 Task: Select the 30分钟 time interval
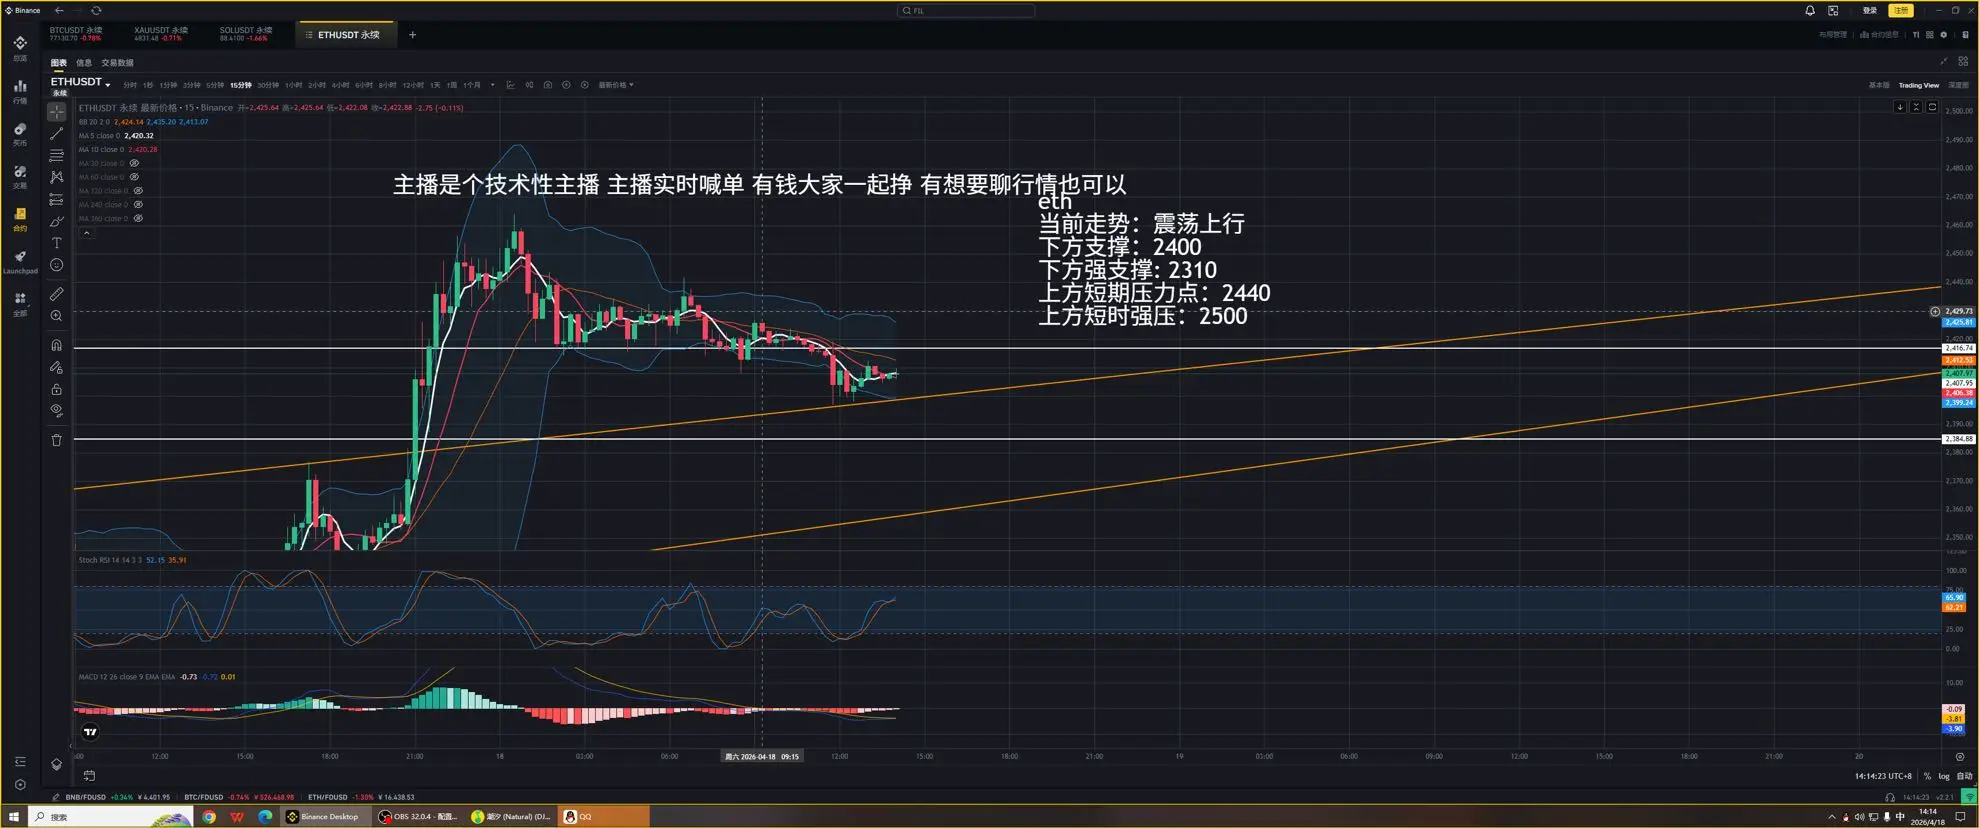268,85
